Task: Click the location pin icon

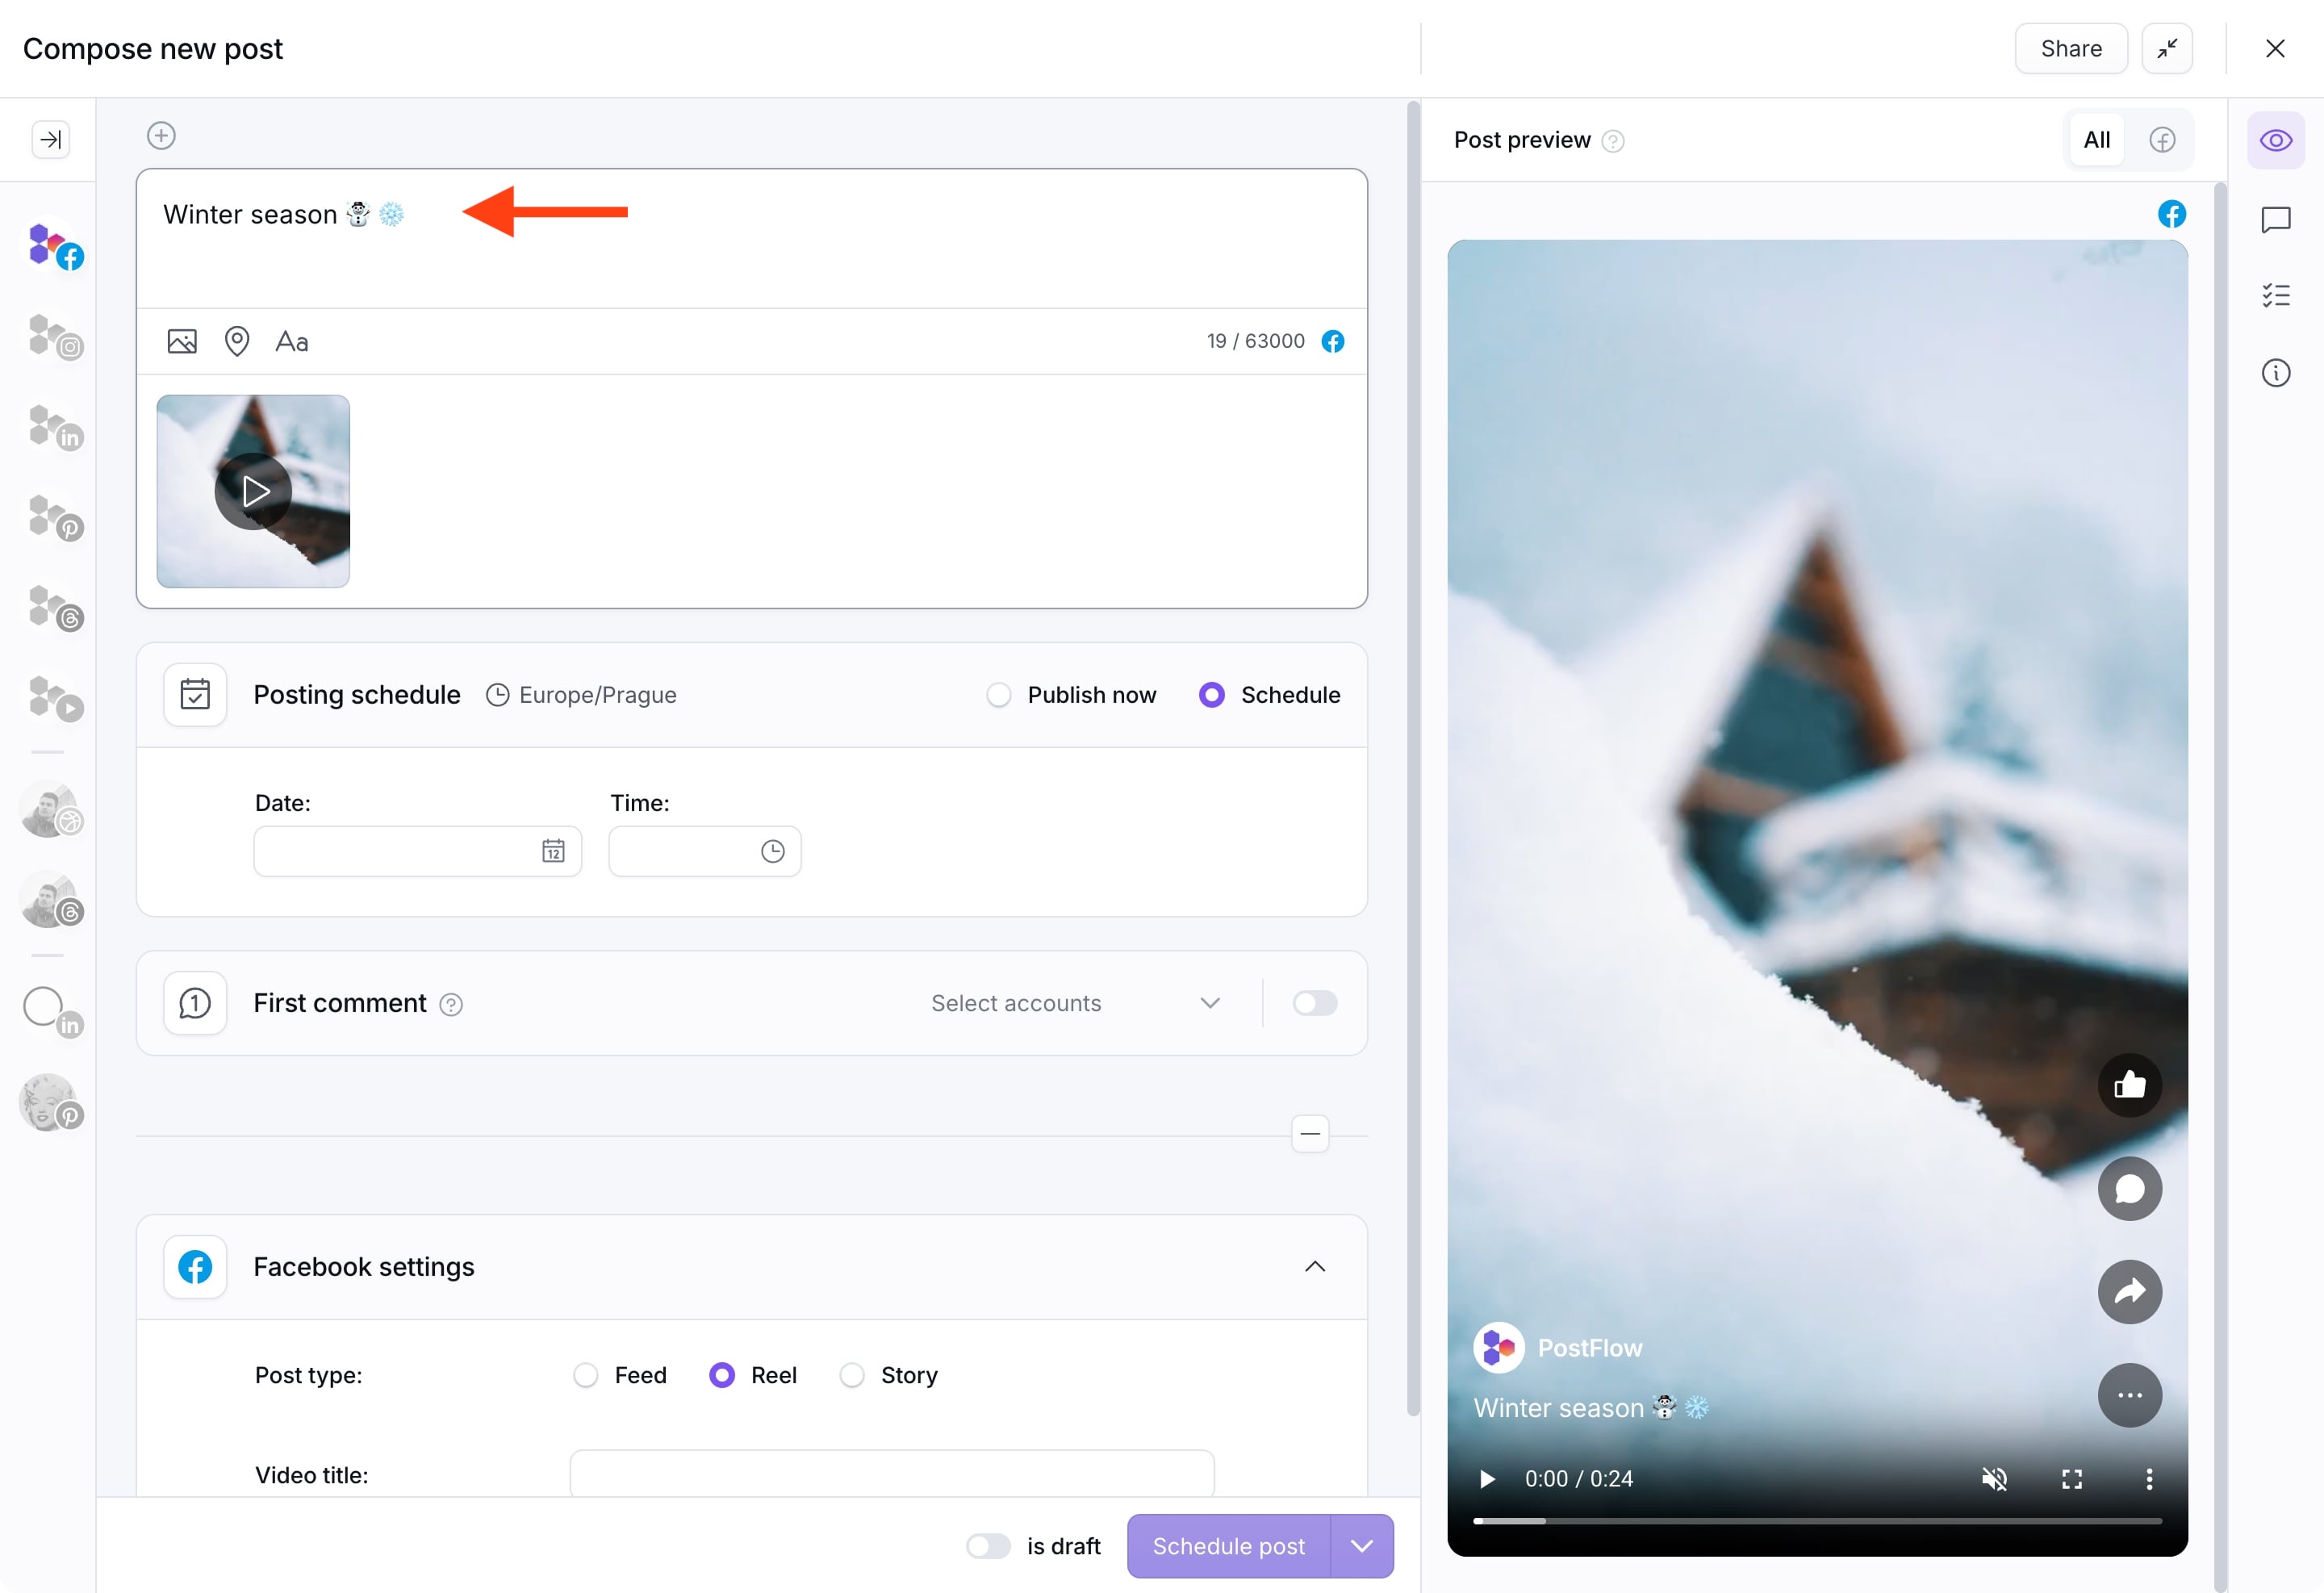Action: tap(237, 341)
